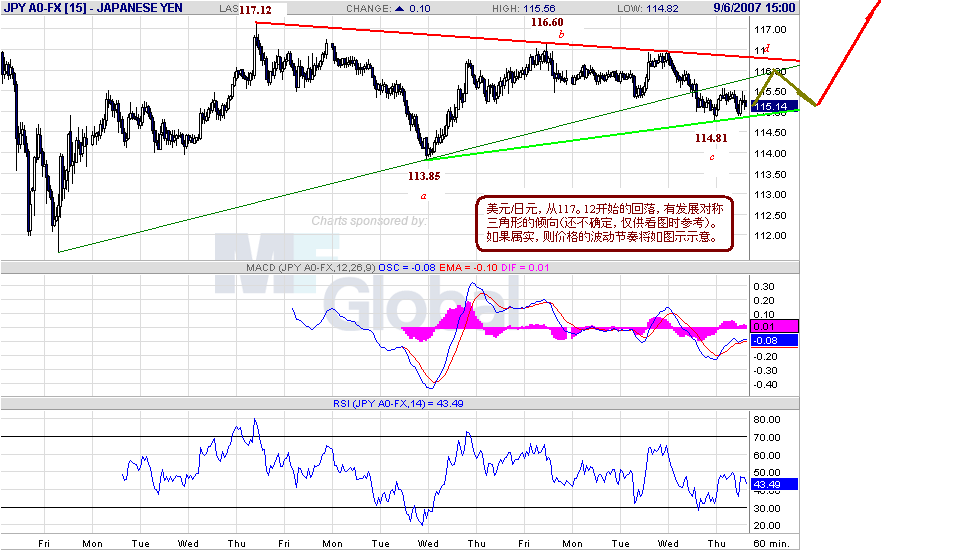Click the 112.50 price axis label

click(770, 215)
